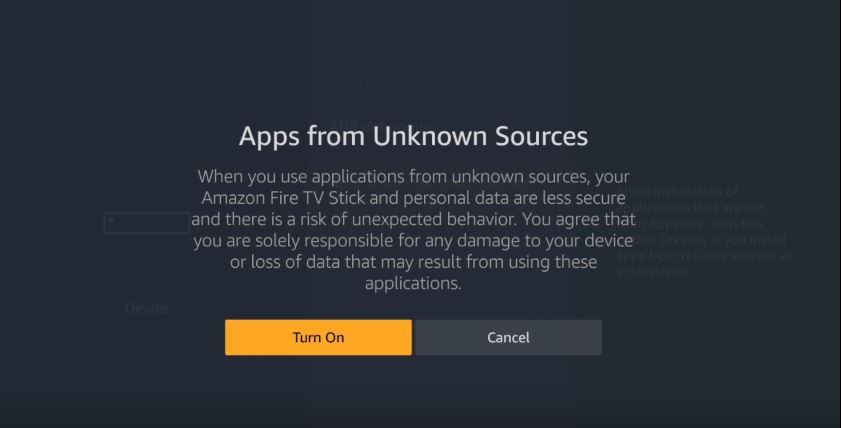Click the 'loss of data' warning line

coord(413,262)
